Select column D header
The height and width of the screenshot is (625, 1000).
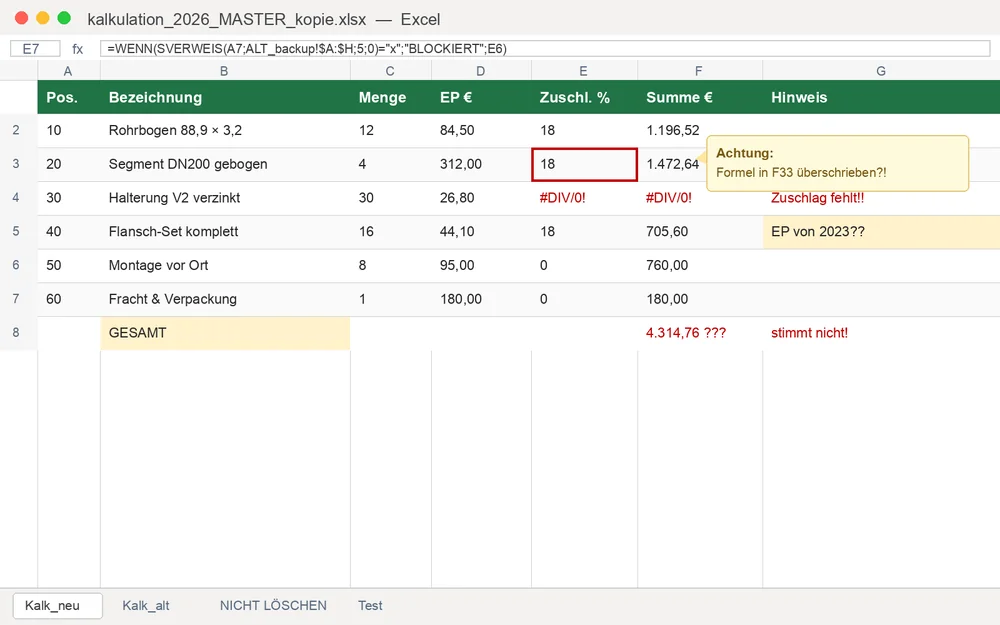481,71
